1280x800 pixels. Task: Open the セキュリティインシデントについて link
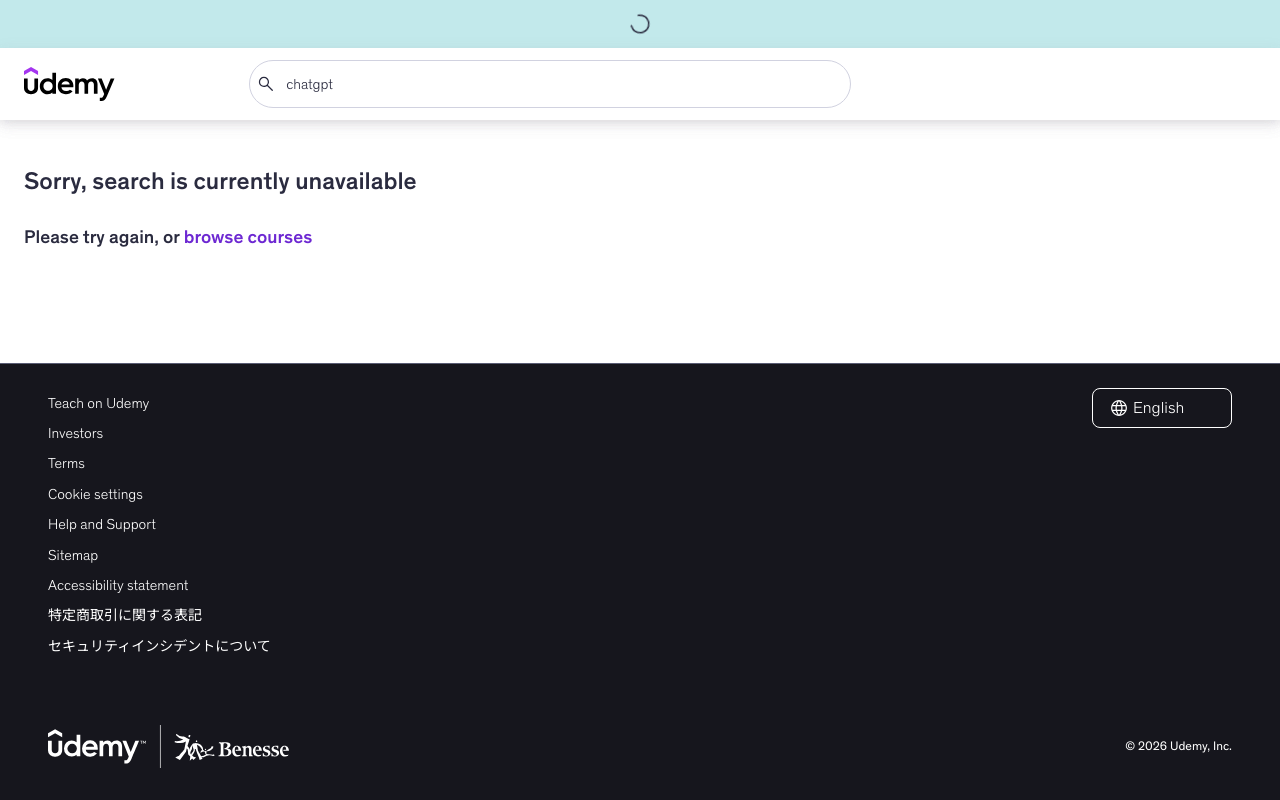click(x=159, y=646)
